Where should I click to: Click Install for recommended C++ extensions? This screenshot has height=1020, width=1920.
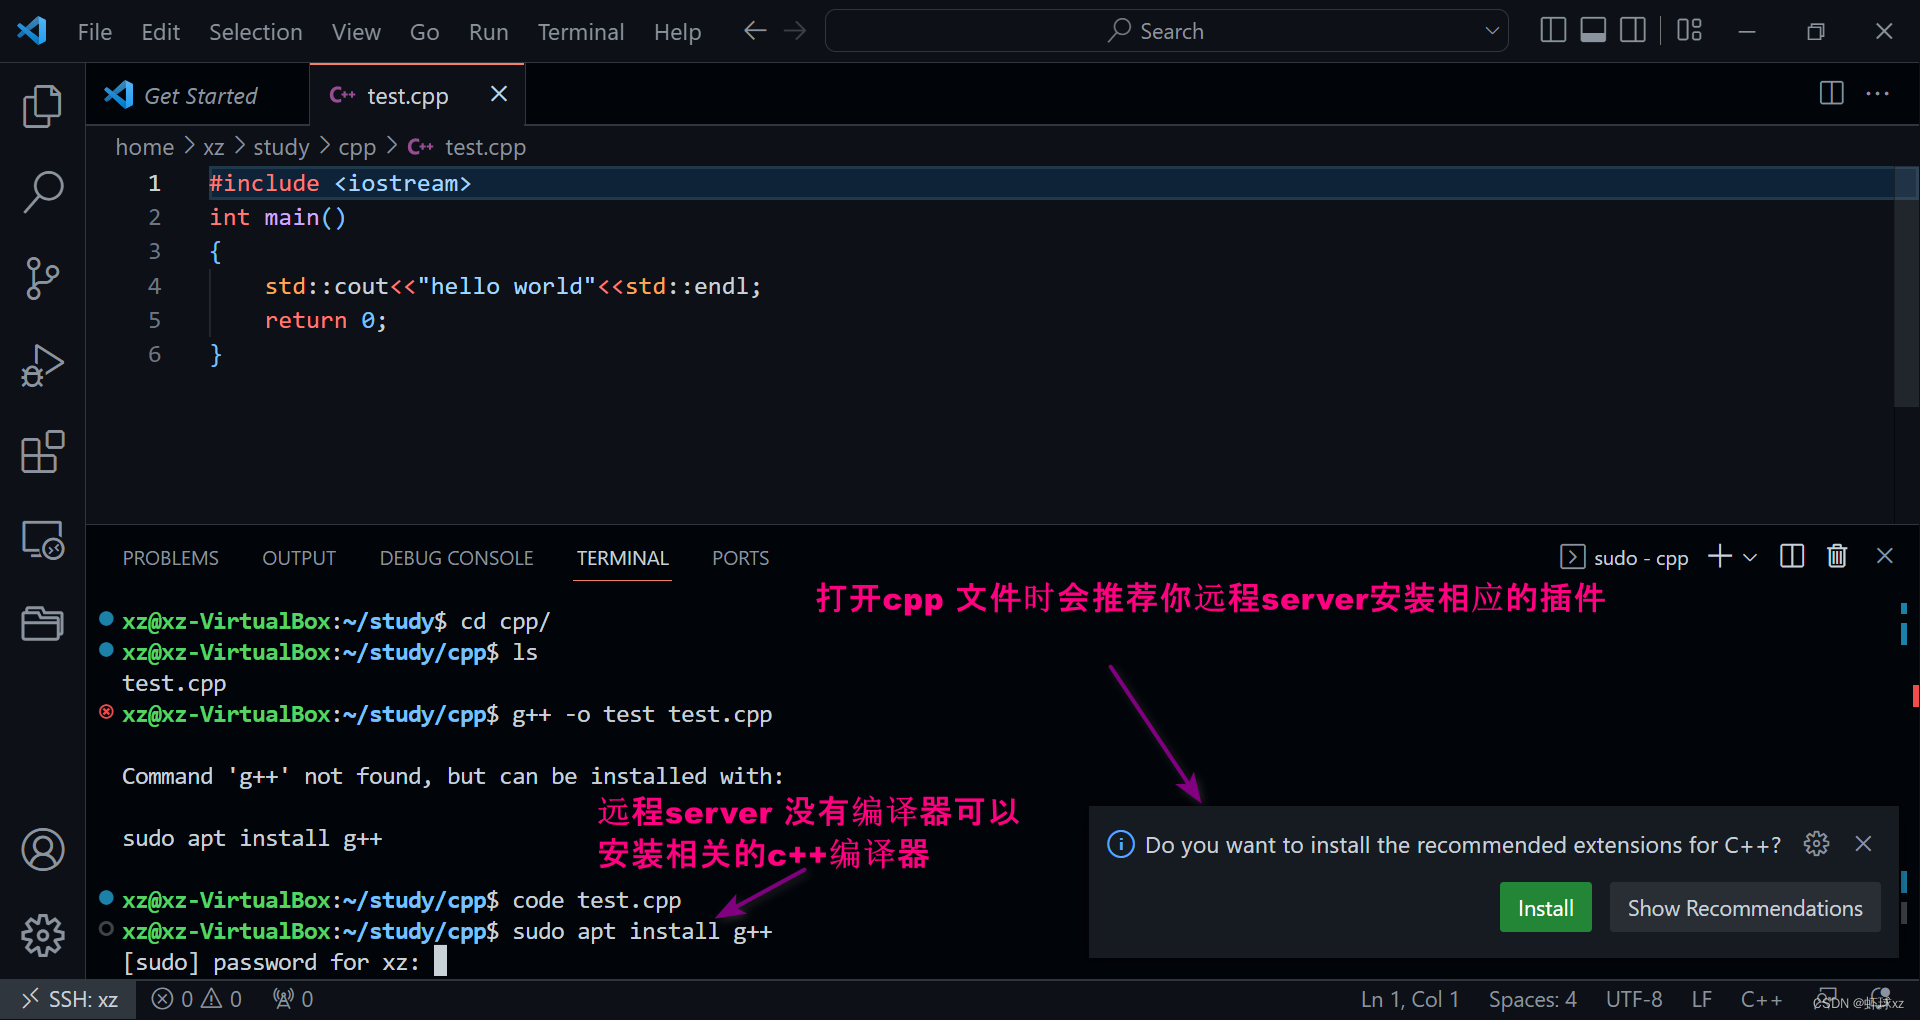tap(1545, 908)
